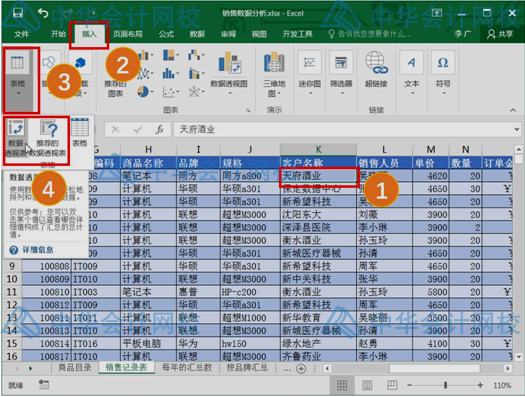
Task: Click cell 平板电脑
Action: coord(148,343)
